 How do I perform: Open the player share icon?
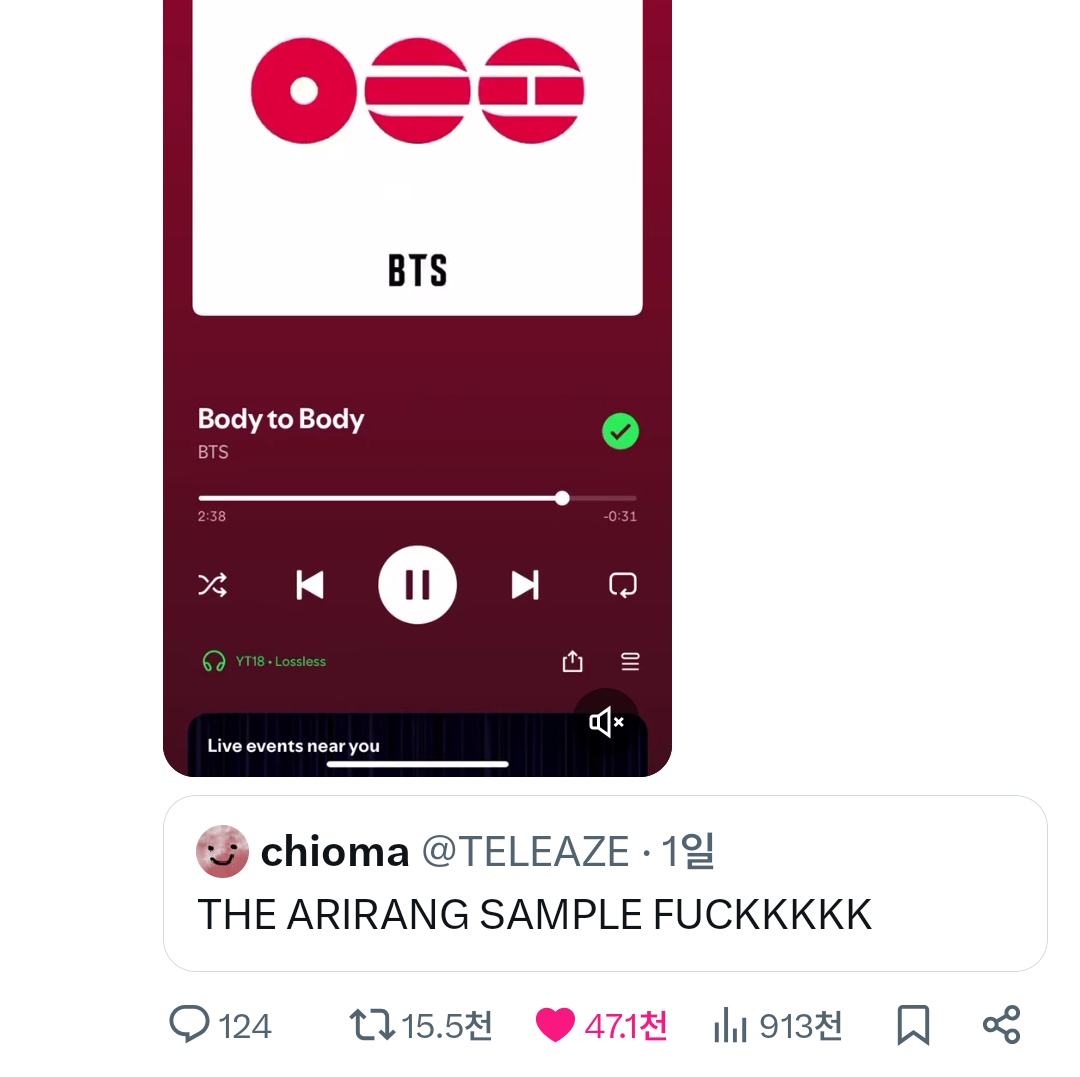pyautogui.click(x=572, y=661)
